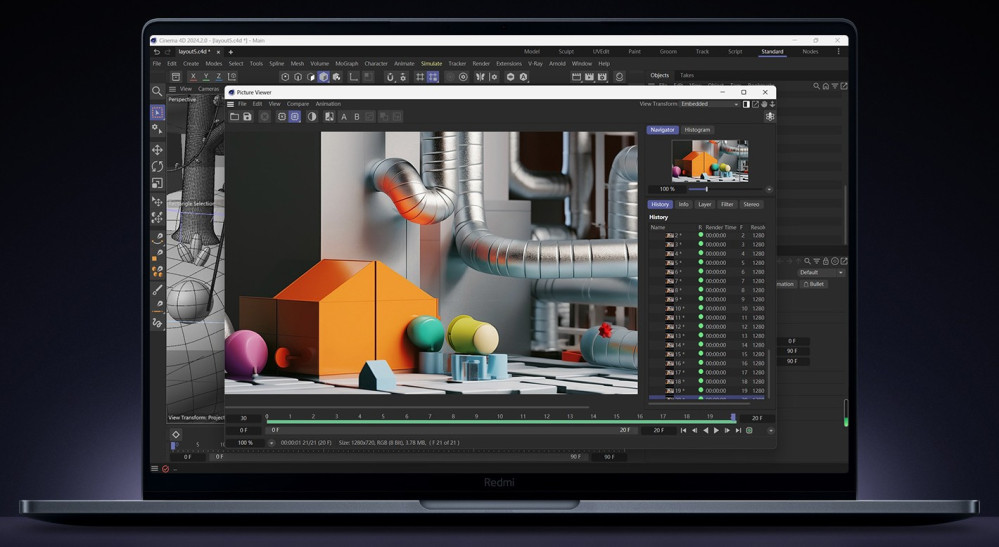
Task: Select the Move tool in left toolbar
Action: pos(157,150)
